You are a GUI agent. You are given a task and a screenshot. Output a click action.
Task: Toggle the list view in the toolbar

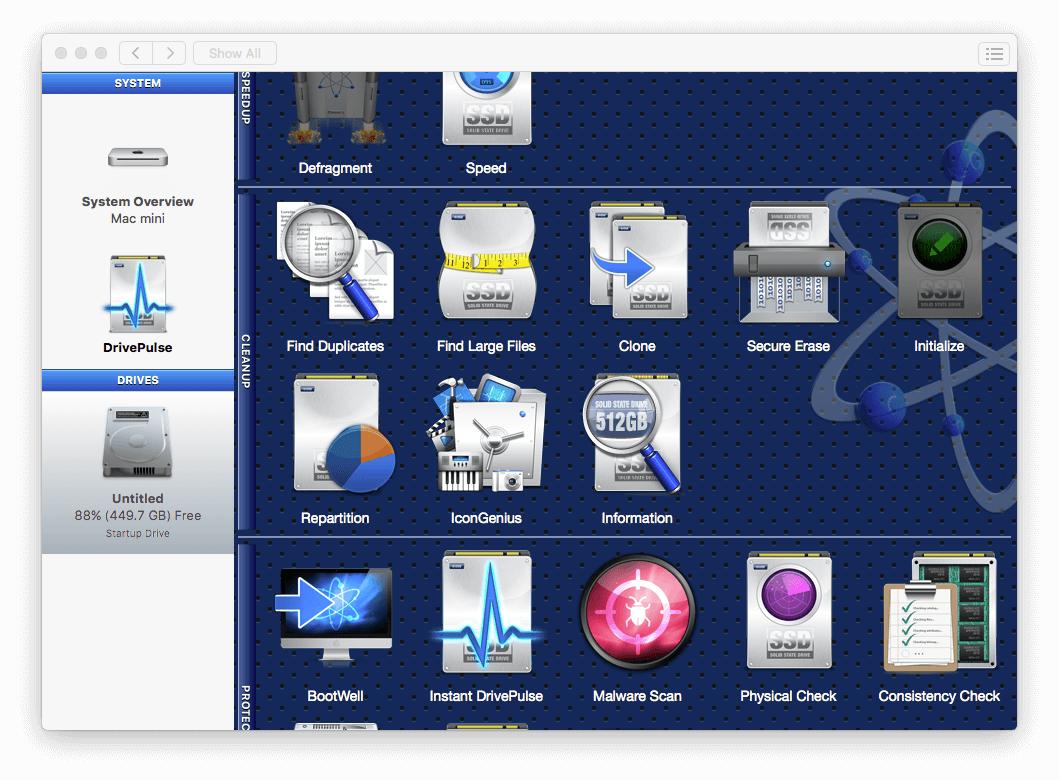coord(994,54)
